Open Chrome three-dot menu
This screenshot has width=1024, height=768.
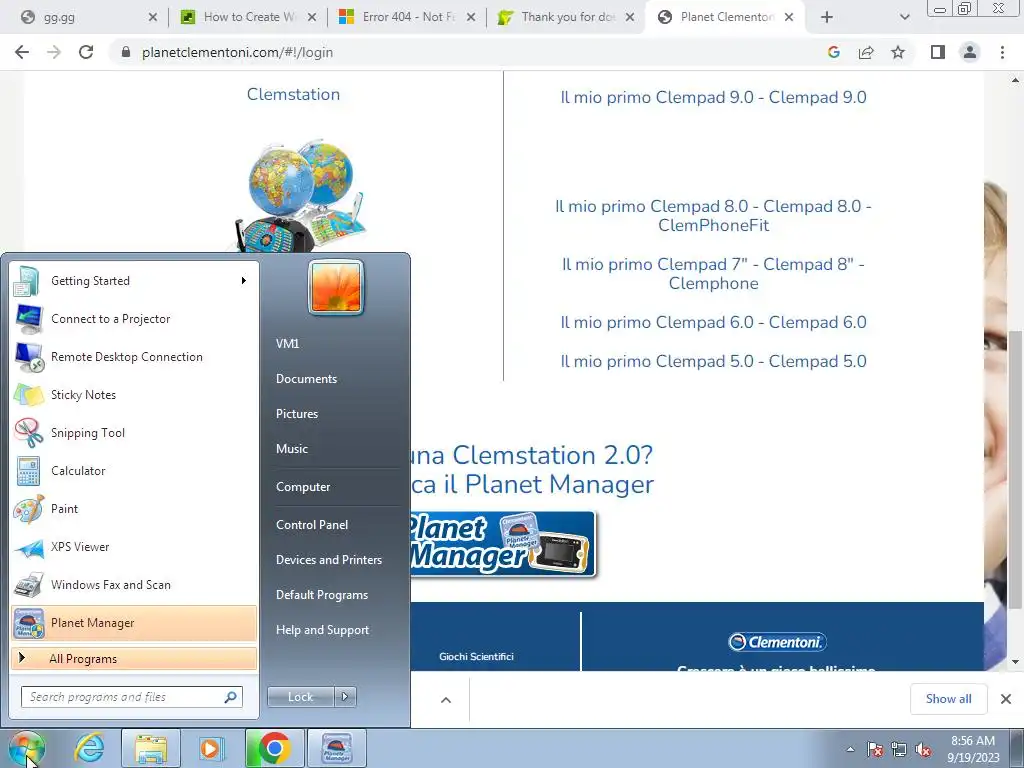[x=1002, y=52]
